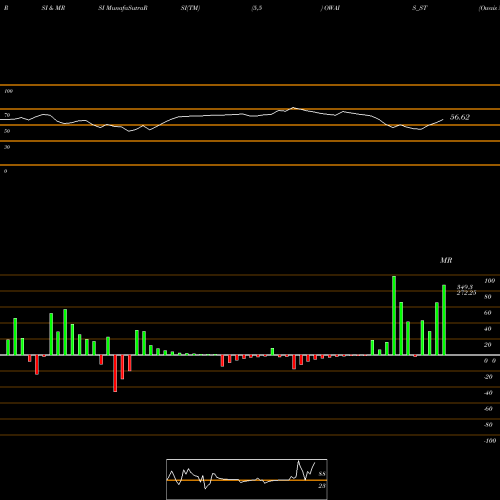Click the MR axis label -80
500x500 pixels.
coord(488,425)
